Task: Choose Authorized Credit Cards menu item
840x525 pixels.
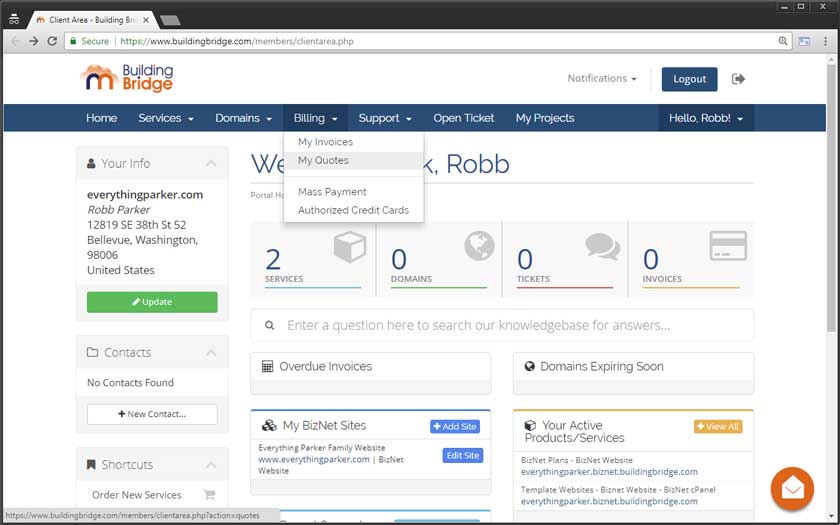Action: point(354,210)
